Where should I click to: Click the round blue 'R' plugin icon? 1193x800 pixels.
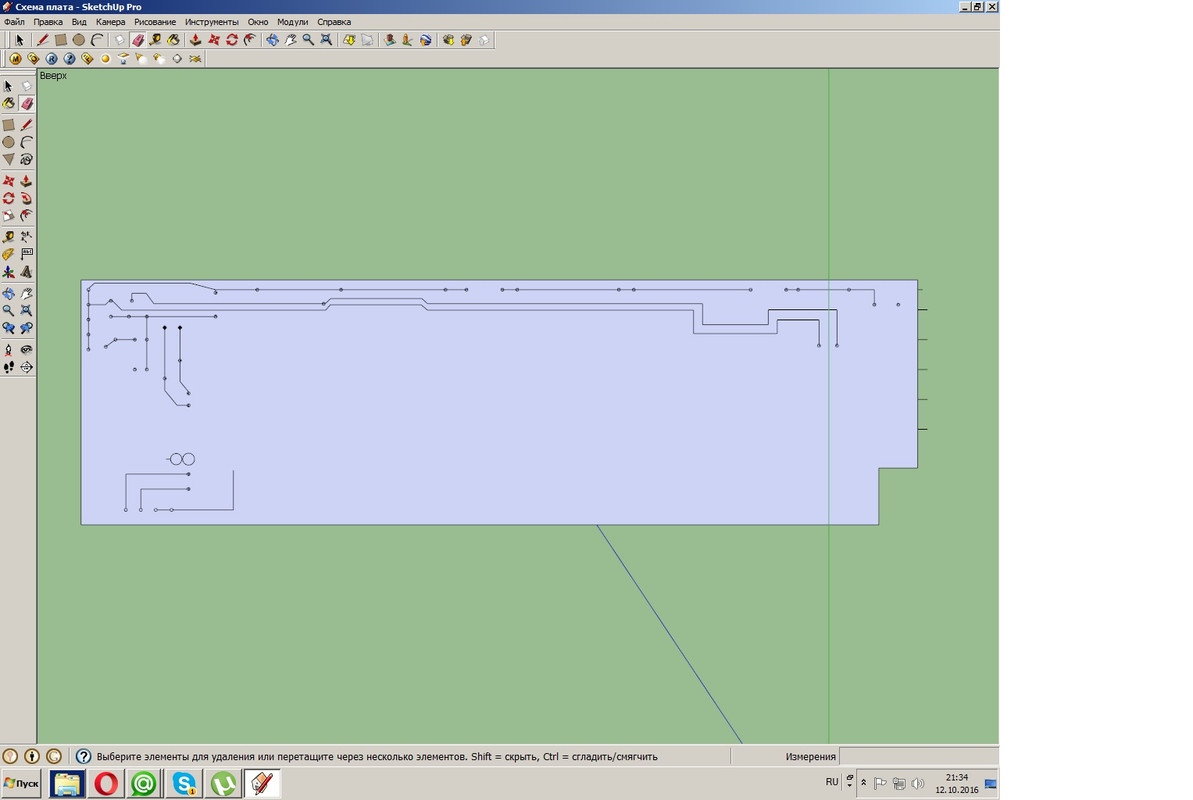tap(51, 59)
